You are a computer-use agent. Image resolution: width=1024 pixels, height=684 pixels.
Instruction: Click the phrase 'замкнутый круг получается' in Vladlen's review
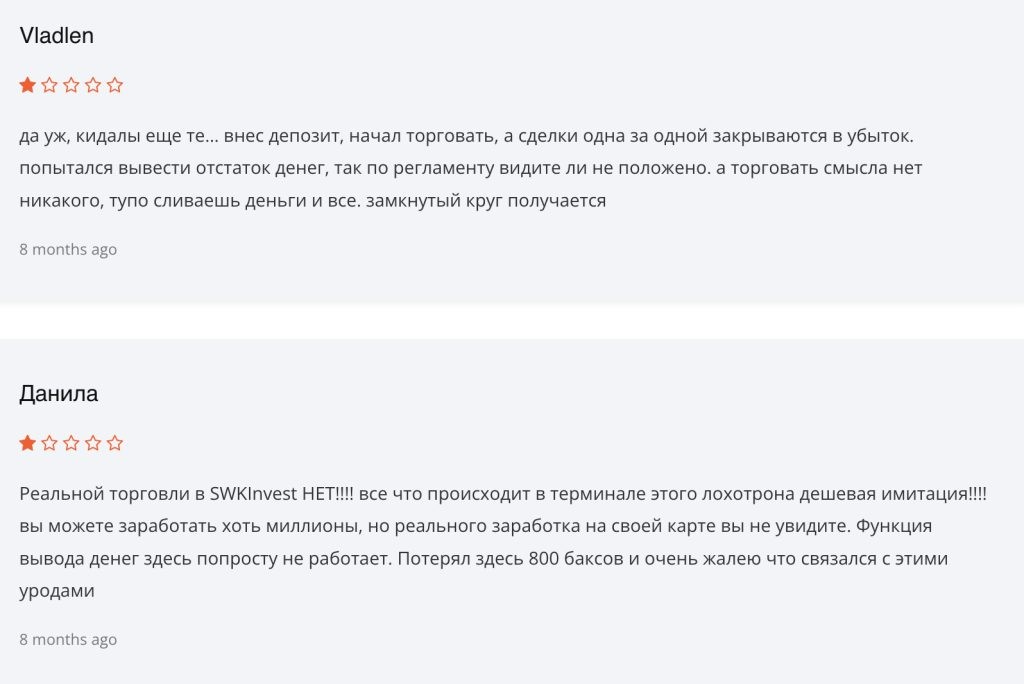[x=486, y=201]
